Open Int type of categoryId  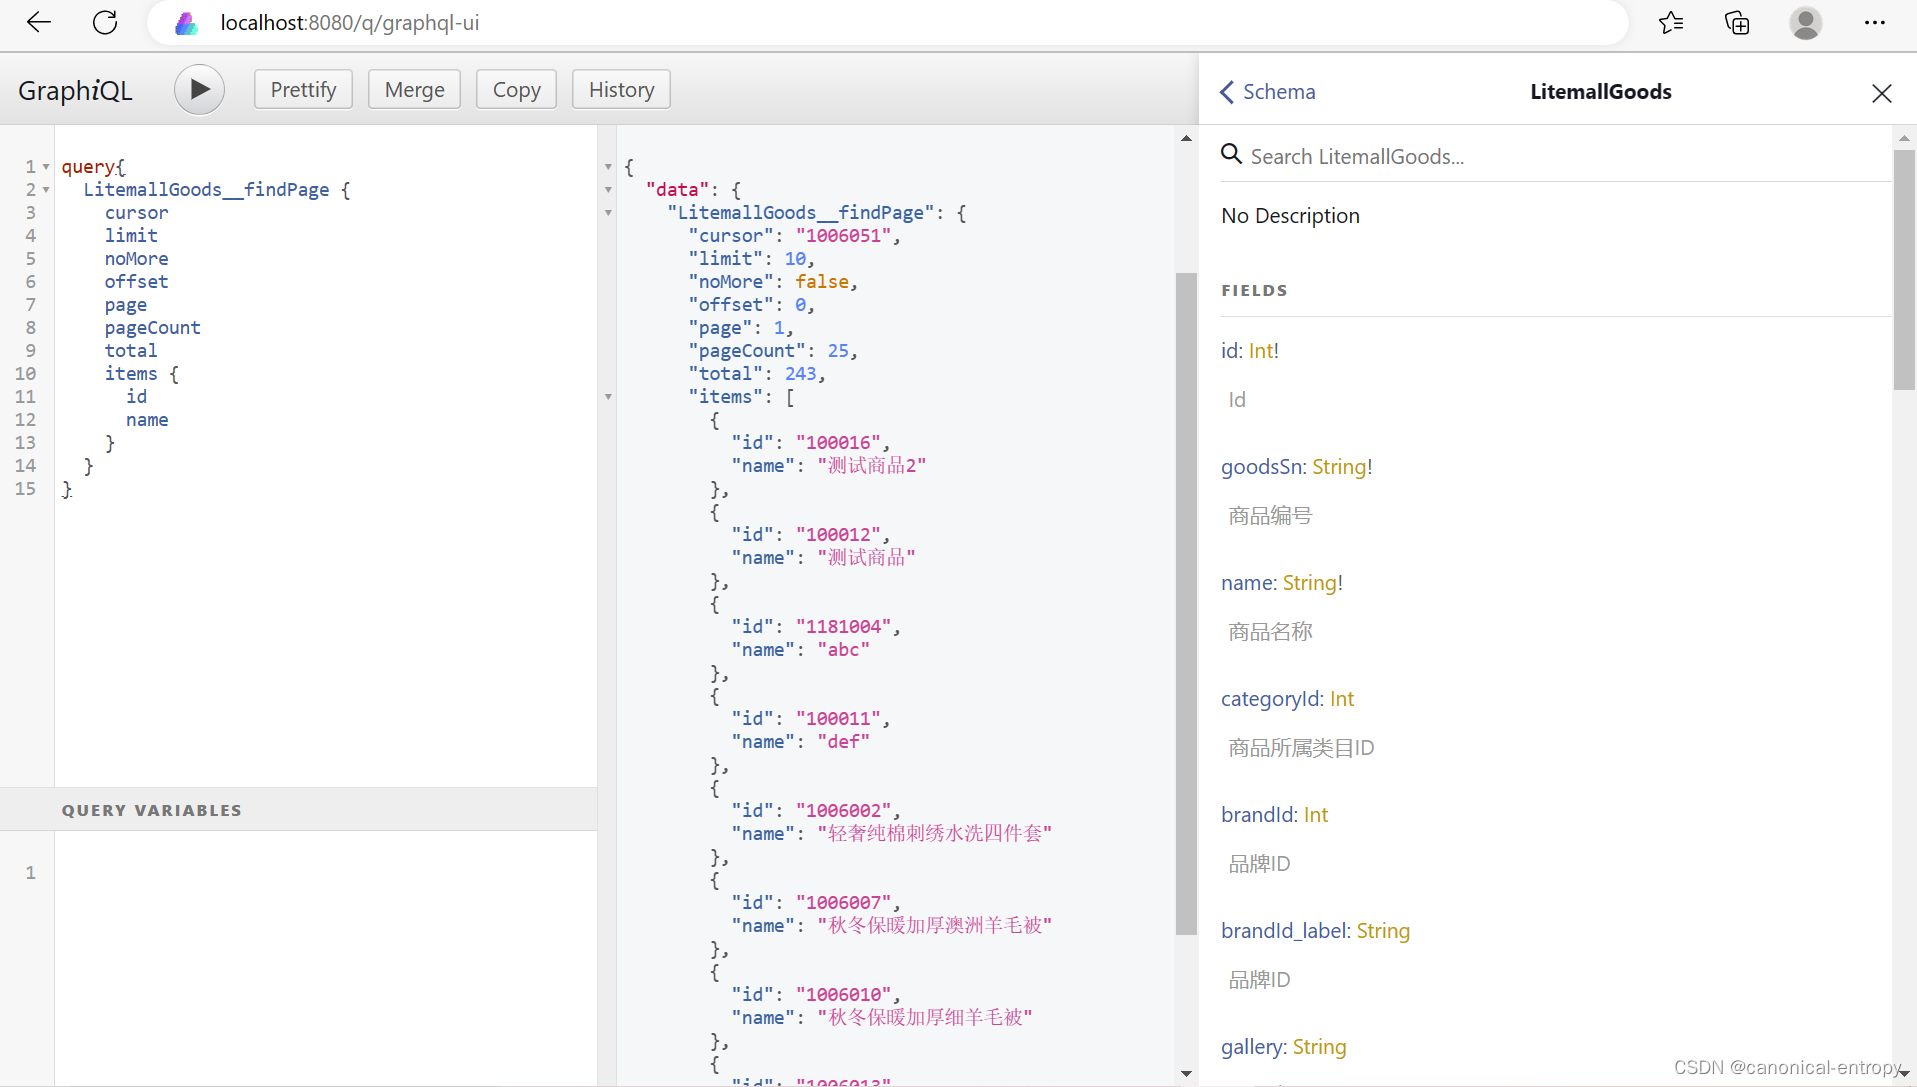coord(1342,699)
